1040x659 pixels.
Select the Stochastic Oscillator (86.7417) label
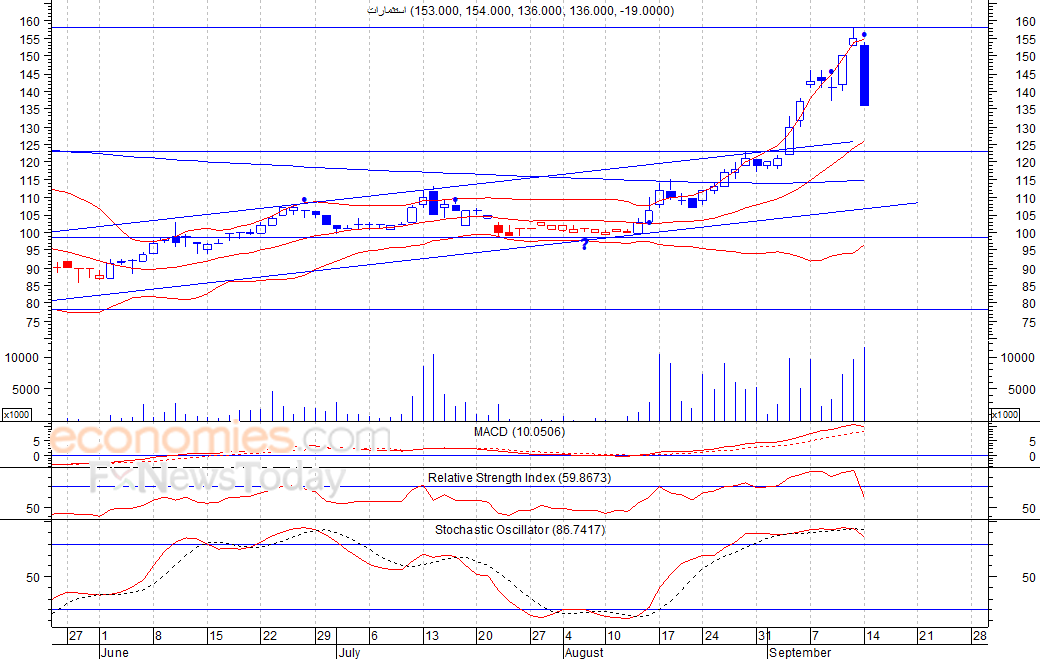(x=519, y=530)
